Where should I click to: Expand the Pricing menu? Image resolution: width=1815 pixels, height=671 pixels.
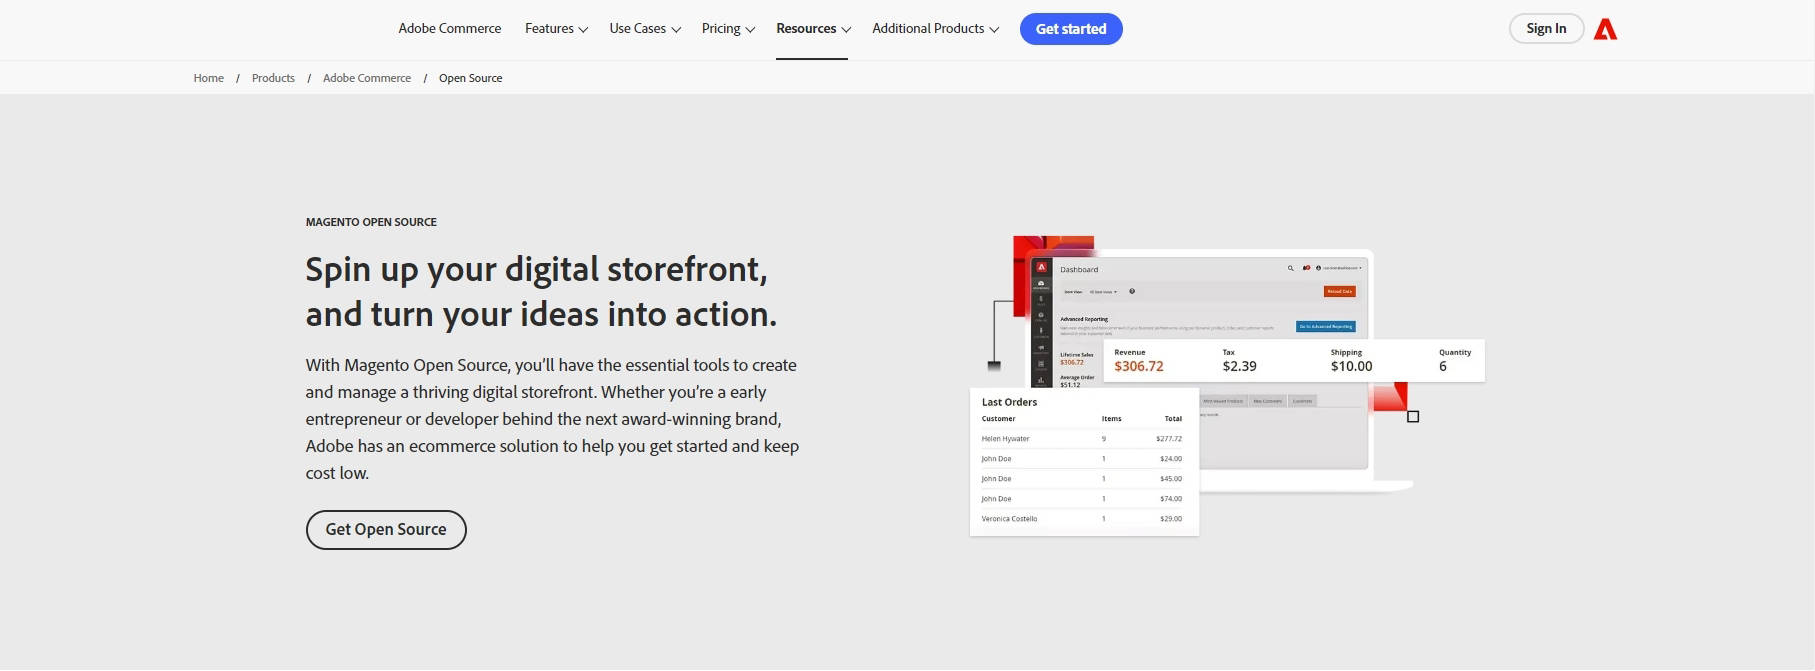(728, 29)
